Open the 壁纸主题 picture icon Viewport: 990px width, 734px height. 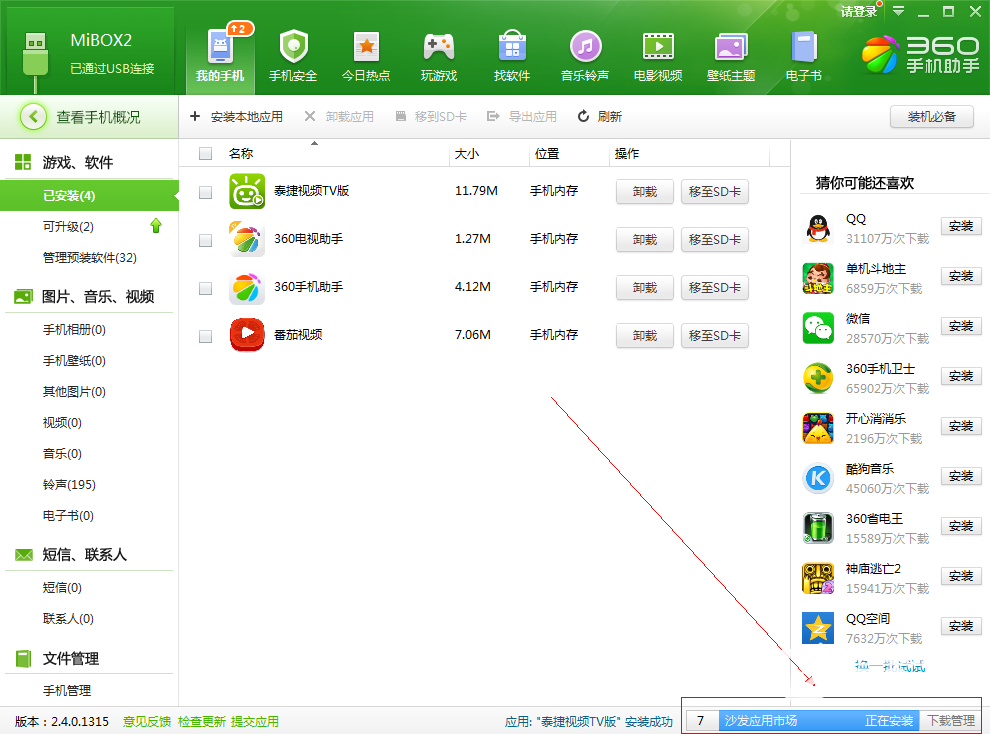[x=731, y=48]
